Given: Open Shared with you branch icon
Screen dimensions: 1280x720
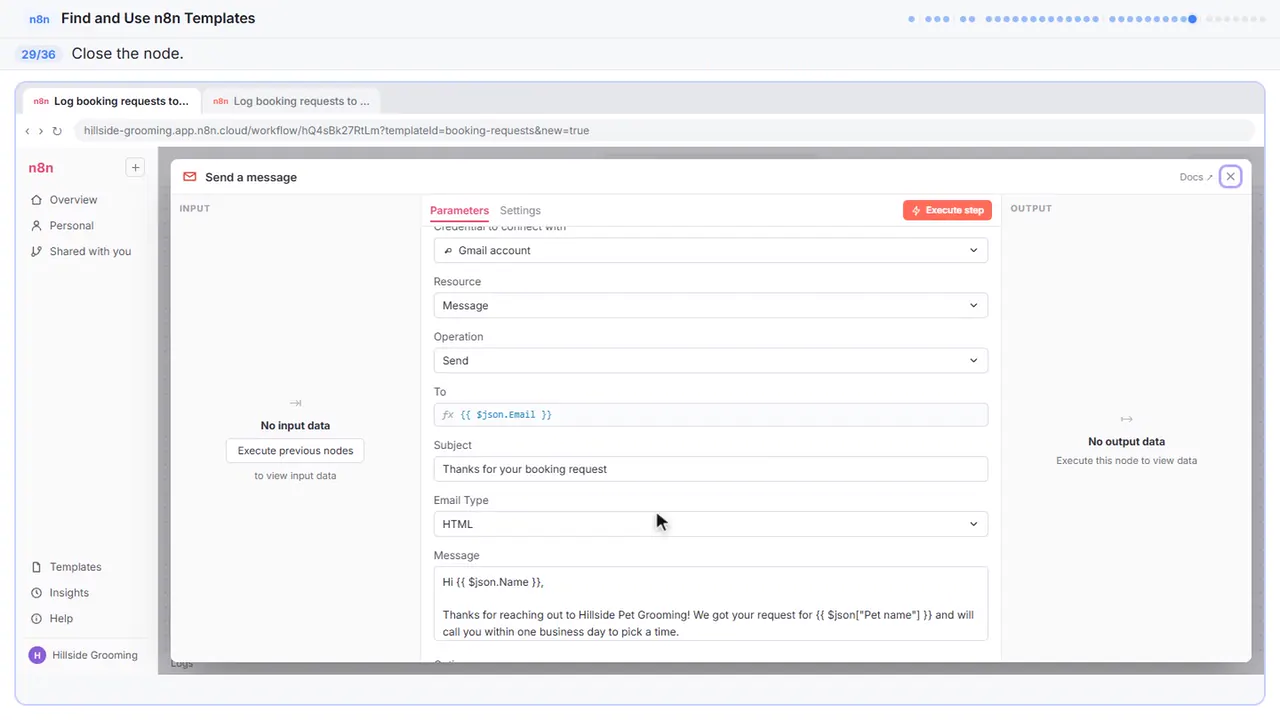Looking at the screenshot, I should [37, 251].
